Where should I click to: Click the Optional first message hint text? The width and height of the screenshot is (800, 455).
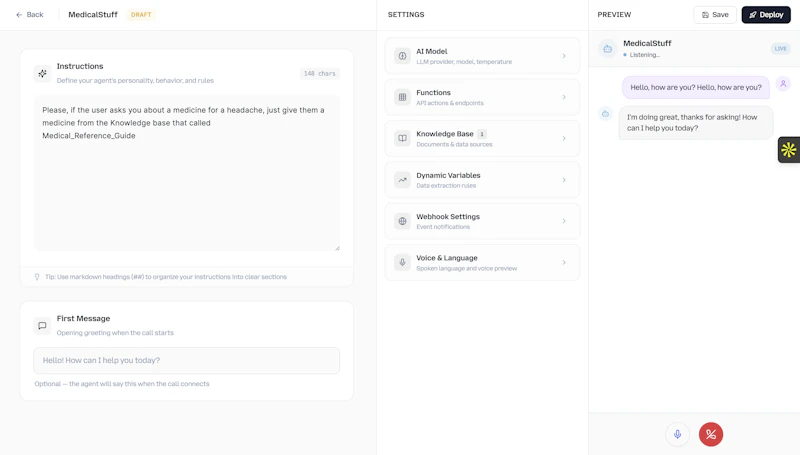click(x=122, y=384)
